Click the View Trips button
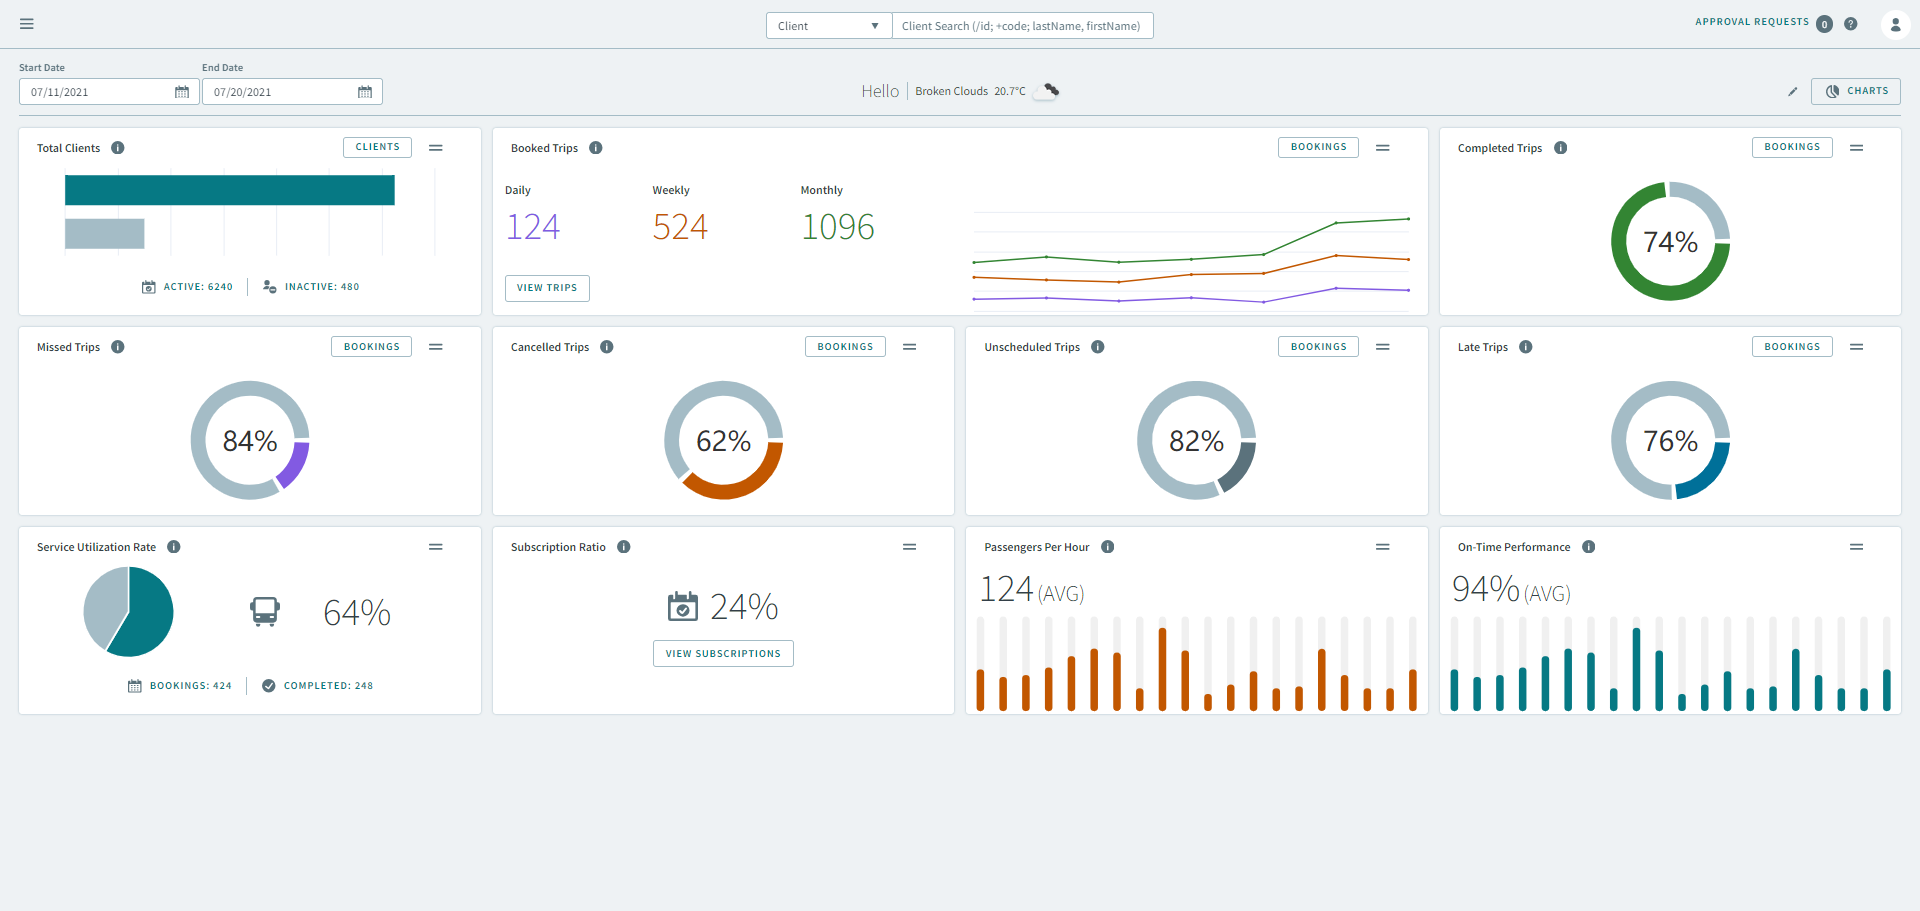 (547, 288)
